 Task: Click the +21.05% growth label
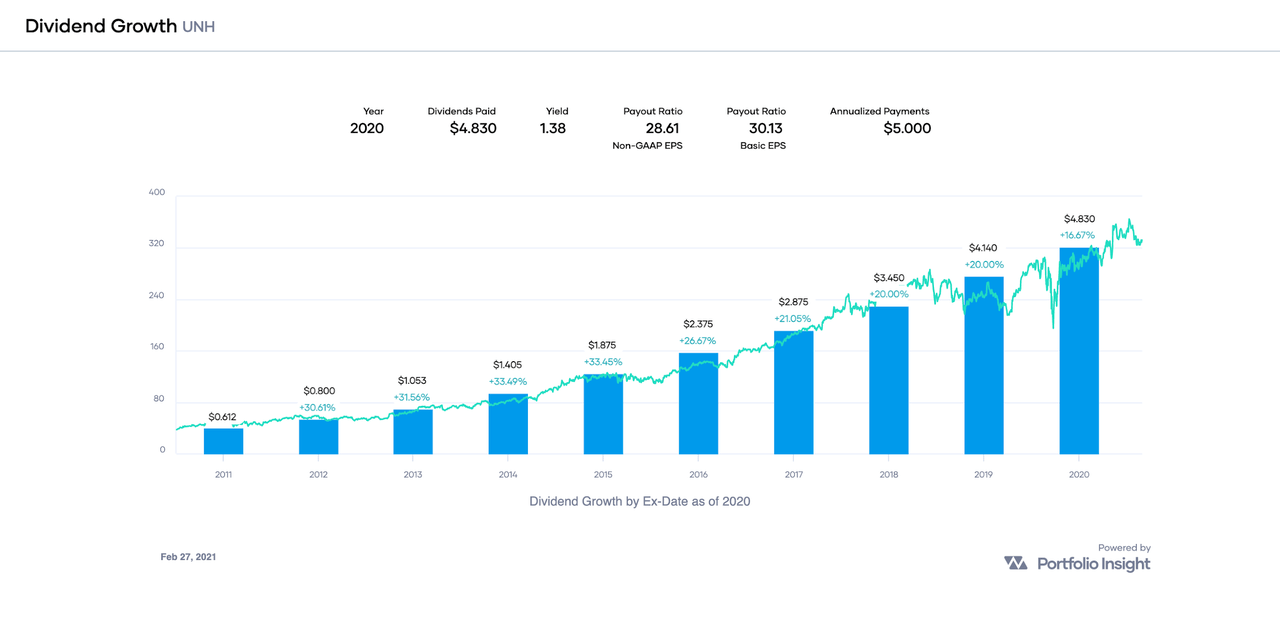[x=793, y=319]
